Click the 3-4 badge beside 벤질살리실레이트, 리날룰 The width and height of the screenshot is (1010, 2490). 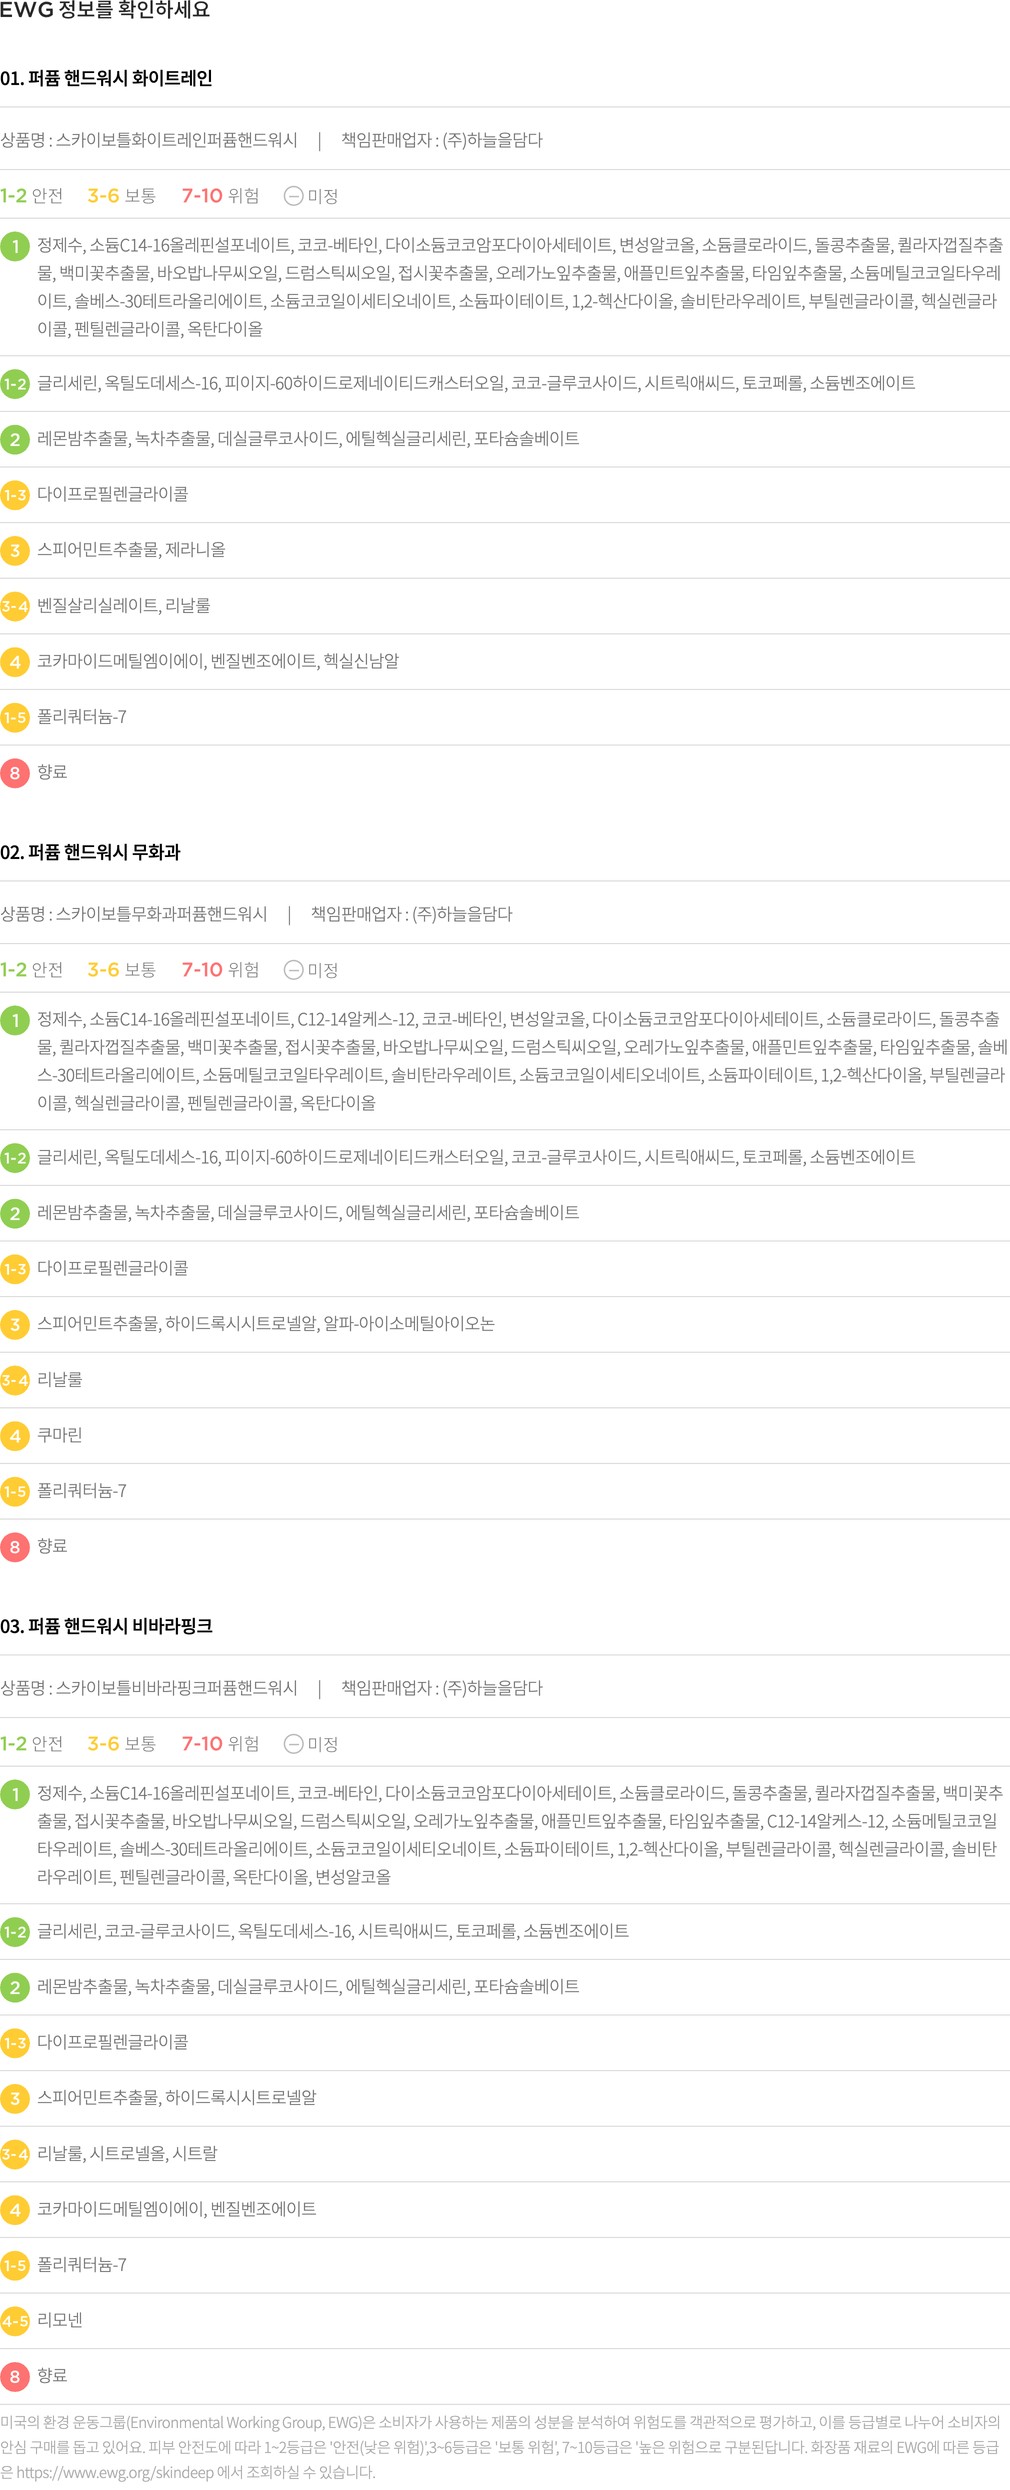15,606
